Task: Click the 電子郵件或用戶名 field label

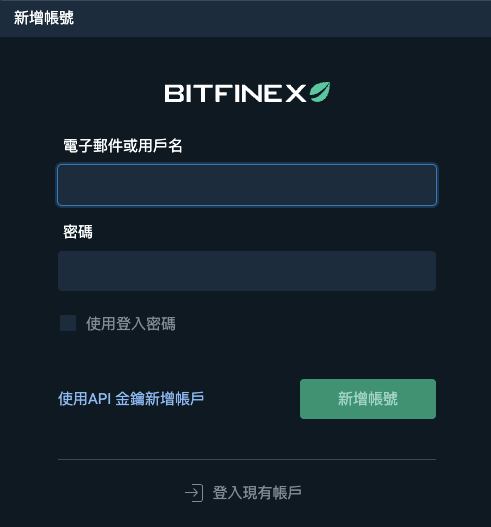Action: tap(123, 146)
